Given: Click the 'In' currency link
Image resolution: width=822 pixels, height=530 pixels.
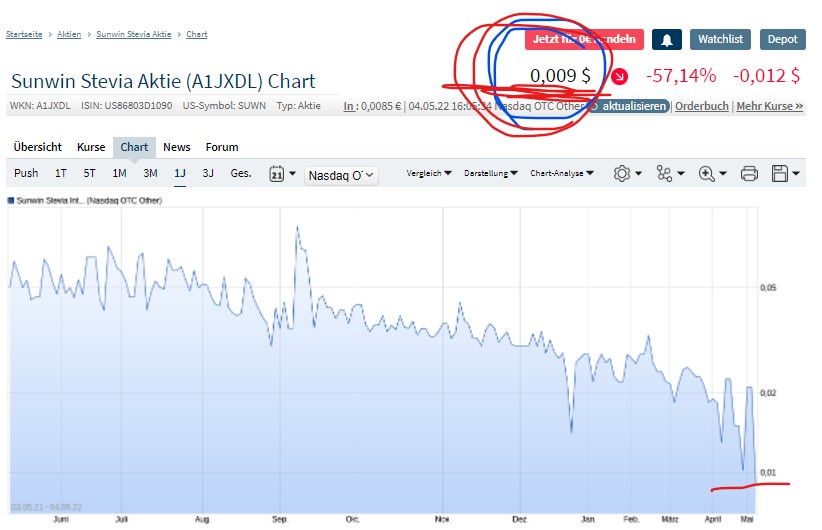Looking at the screenshot, I should (x=348, y=106).
